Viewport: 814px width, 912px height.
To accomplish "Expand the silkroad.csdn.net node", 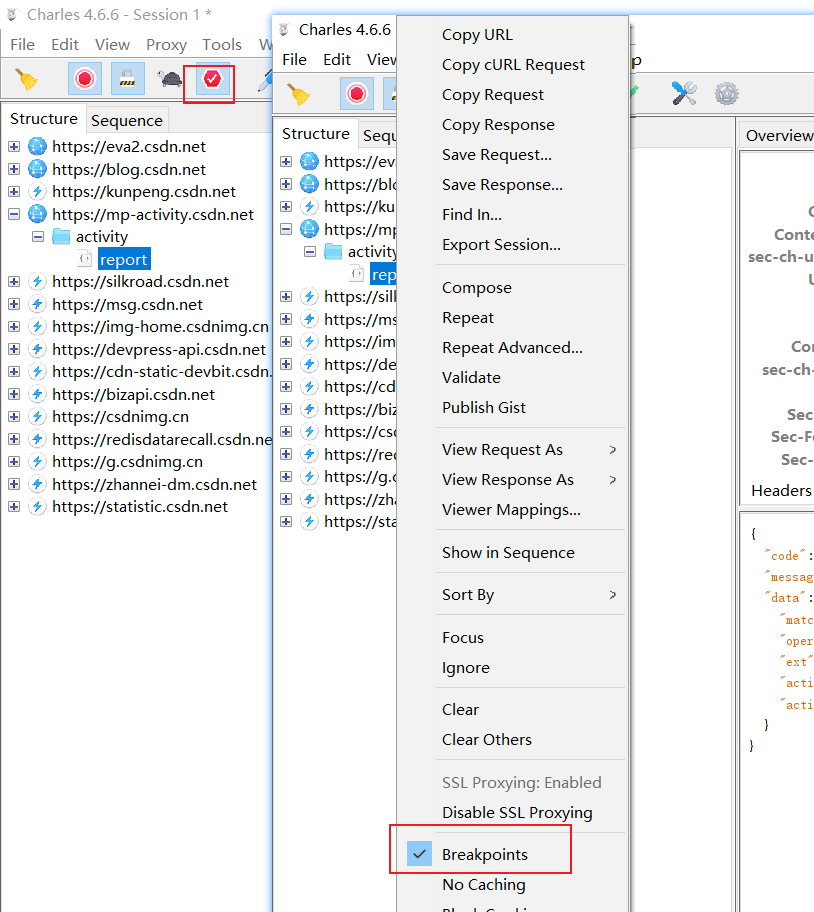I will pos(14,282).
